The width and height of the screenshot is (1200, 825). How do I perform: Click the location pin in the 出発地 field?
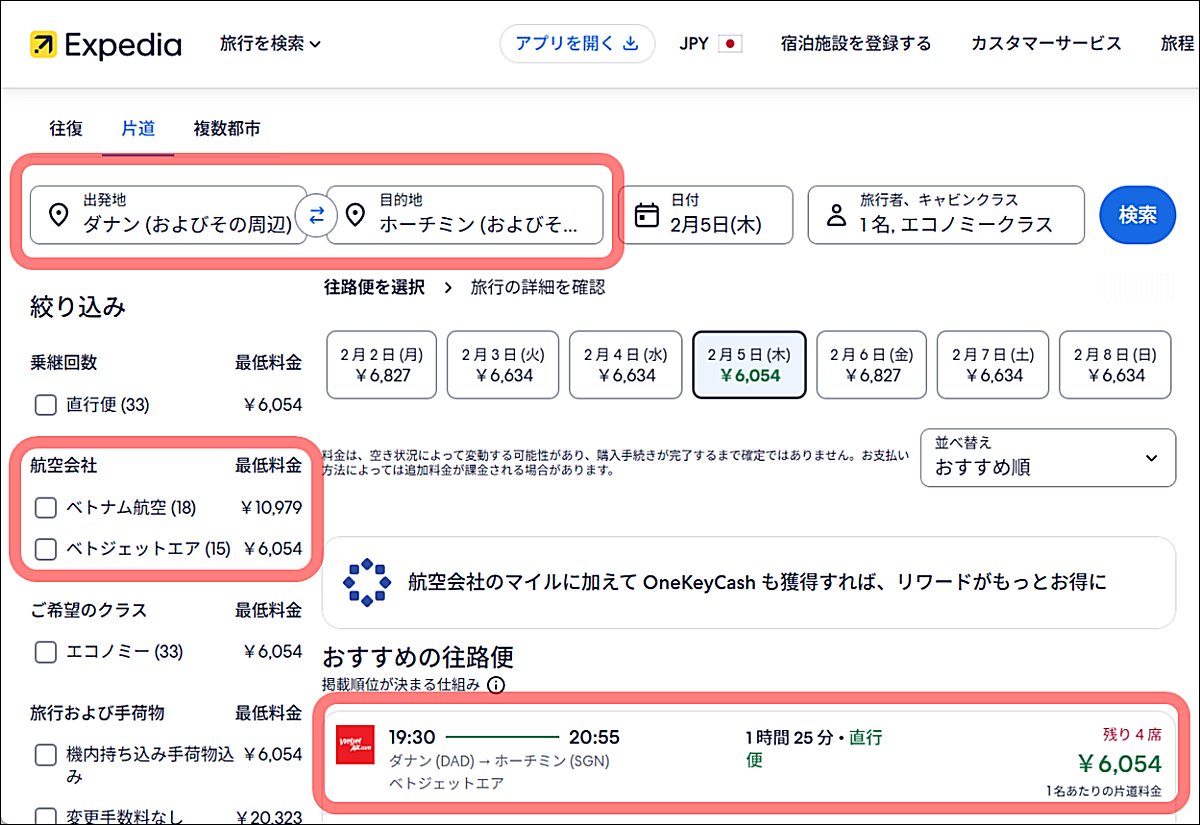(58, 216)
